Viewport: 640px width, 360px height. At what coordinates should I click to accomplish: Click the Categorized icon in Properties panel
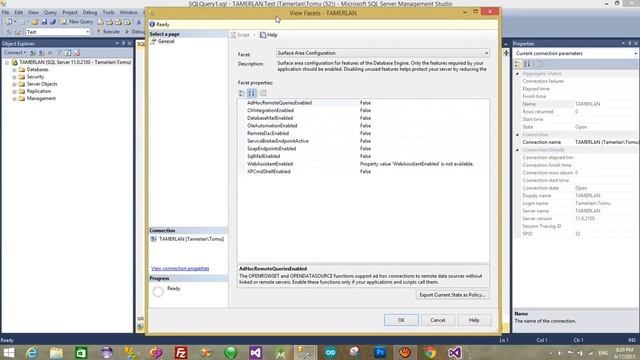(x=518, y=64)
